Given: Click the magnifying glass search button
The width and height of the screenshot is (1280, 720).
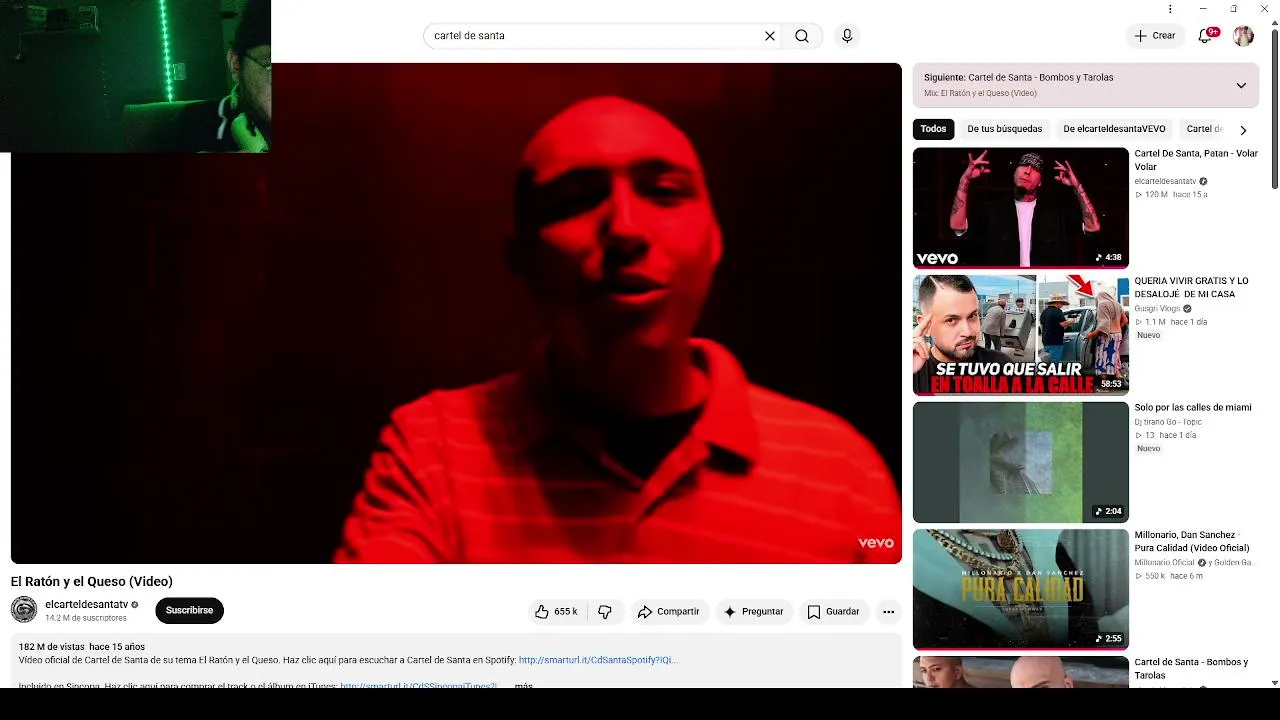Looking at the screenshot, I should (x=802, y=36).
